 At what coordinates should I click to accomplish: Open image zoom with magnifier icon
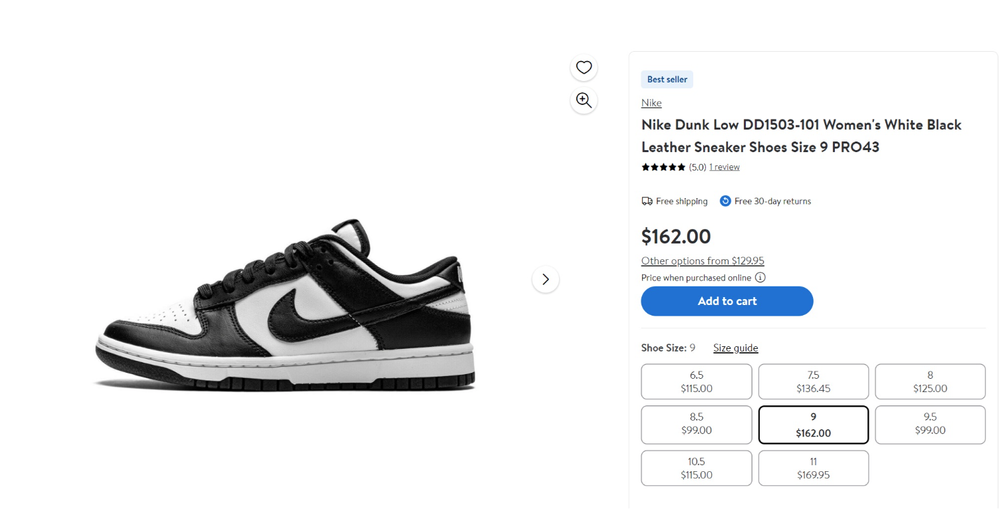[584, 101]
